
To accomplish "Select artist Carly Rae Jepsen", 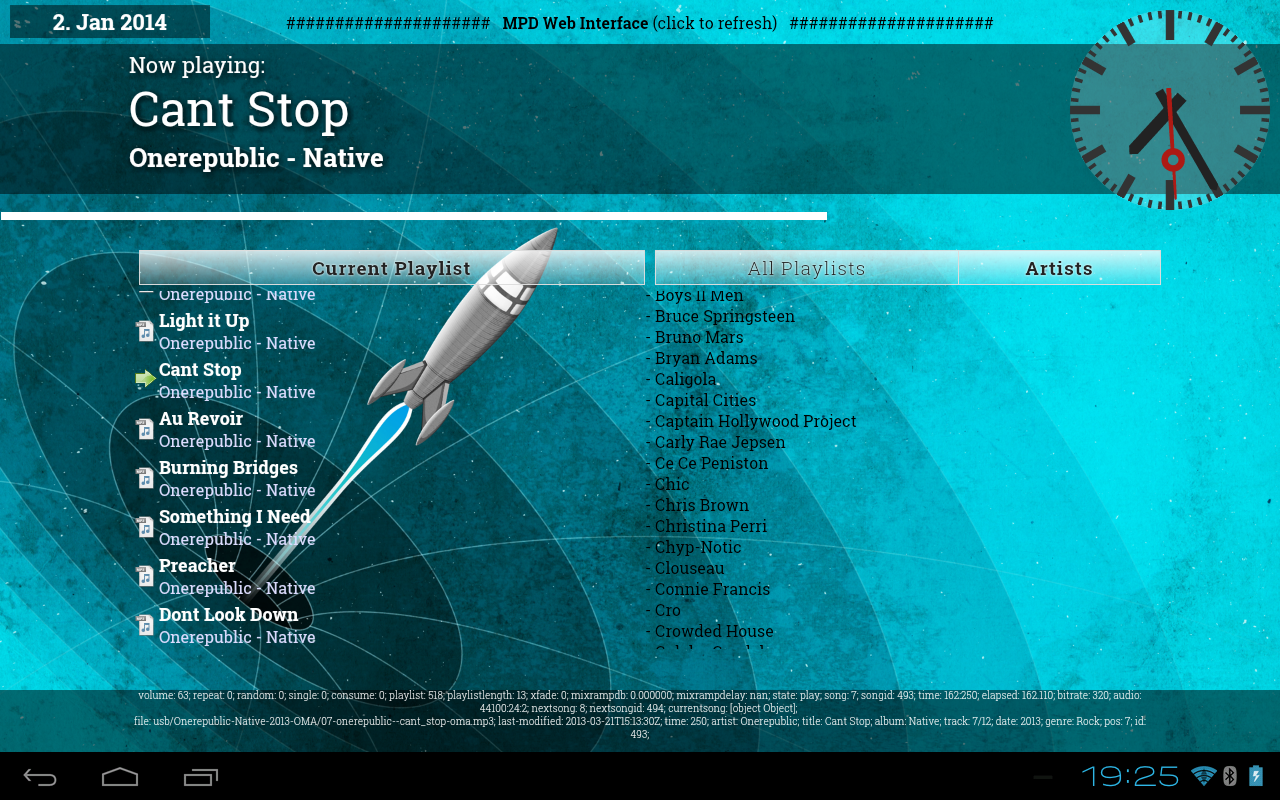I will coord(720,442).
